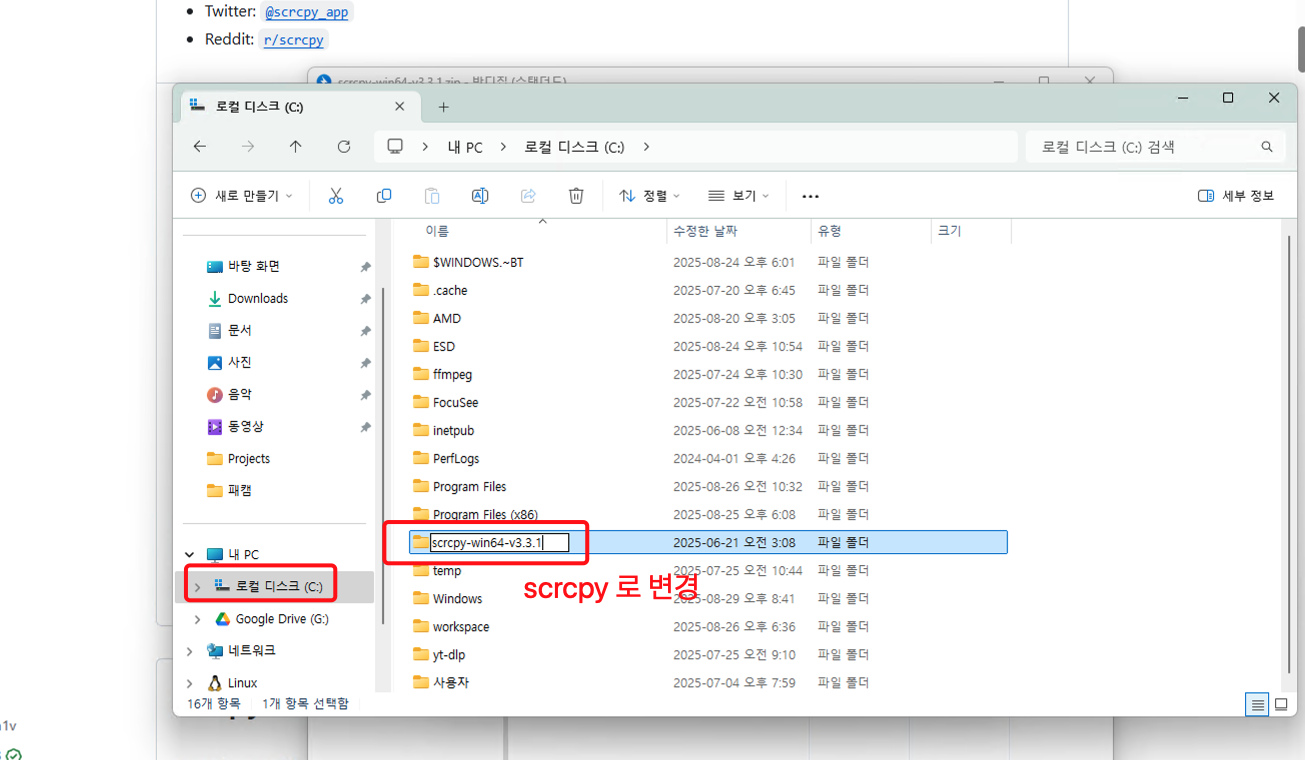This screenshot has height=760, width=1305.
Task: Go up one level with the up arrow
Action: (296, 147)
